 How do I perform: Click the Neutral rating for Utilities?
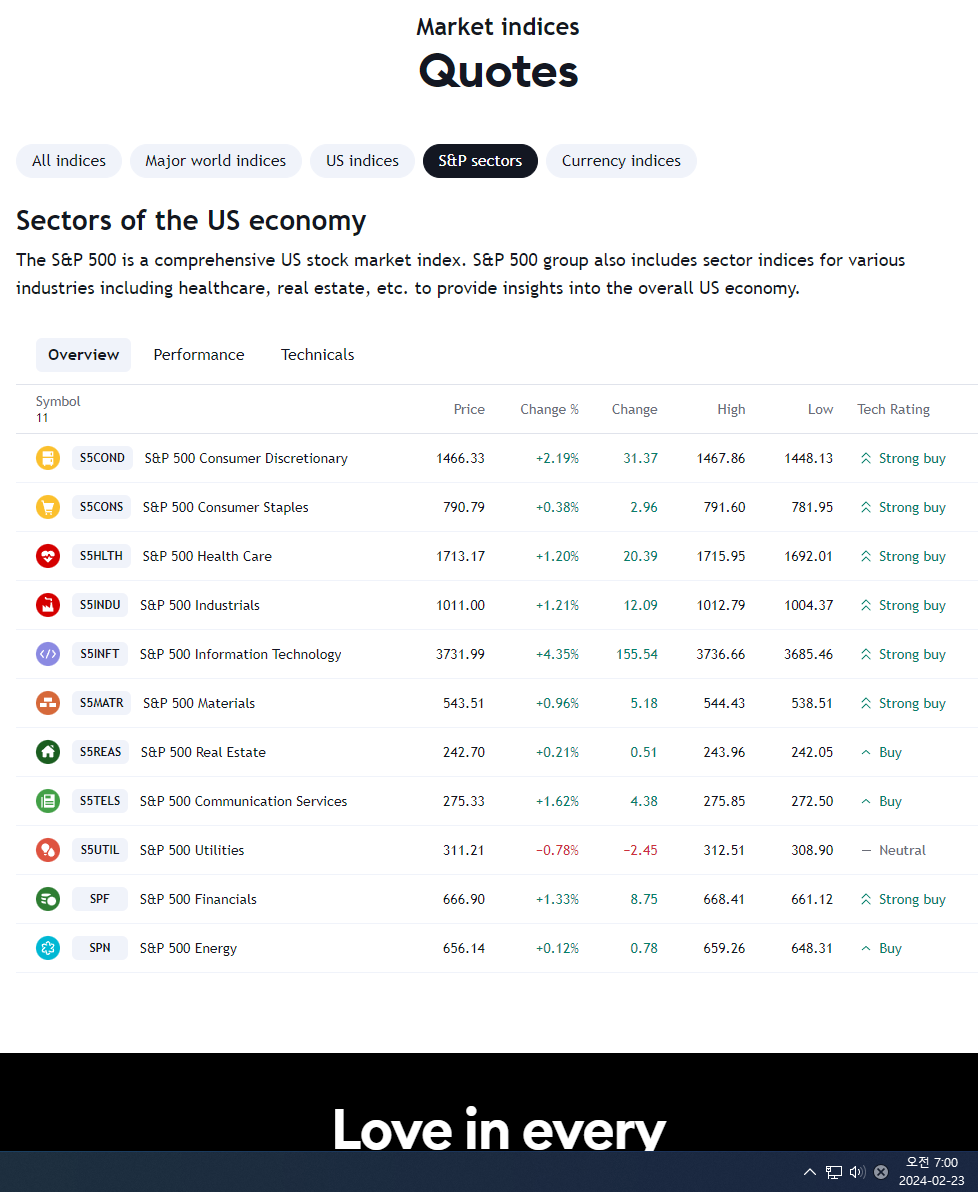[x=894, y=850]
